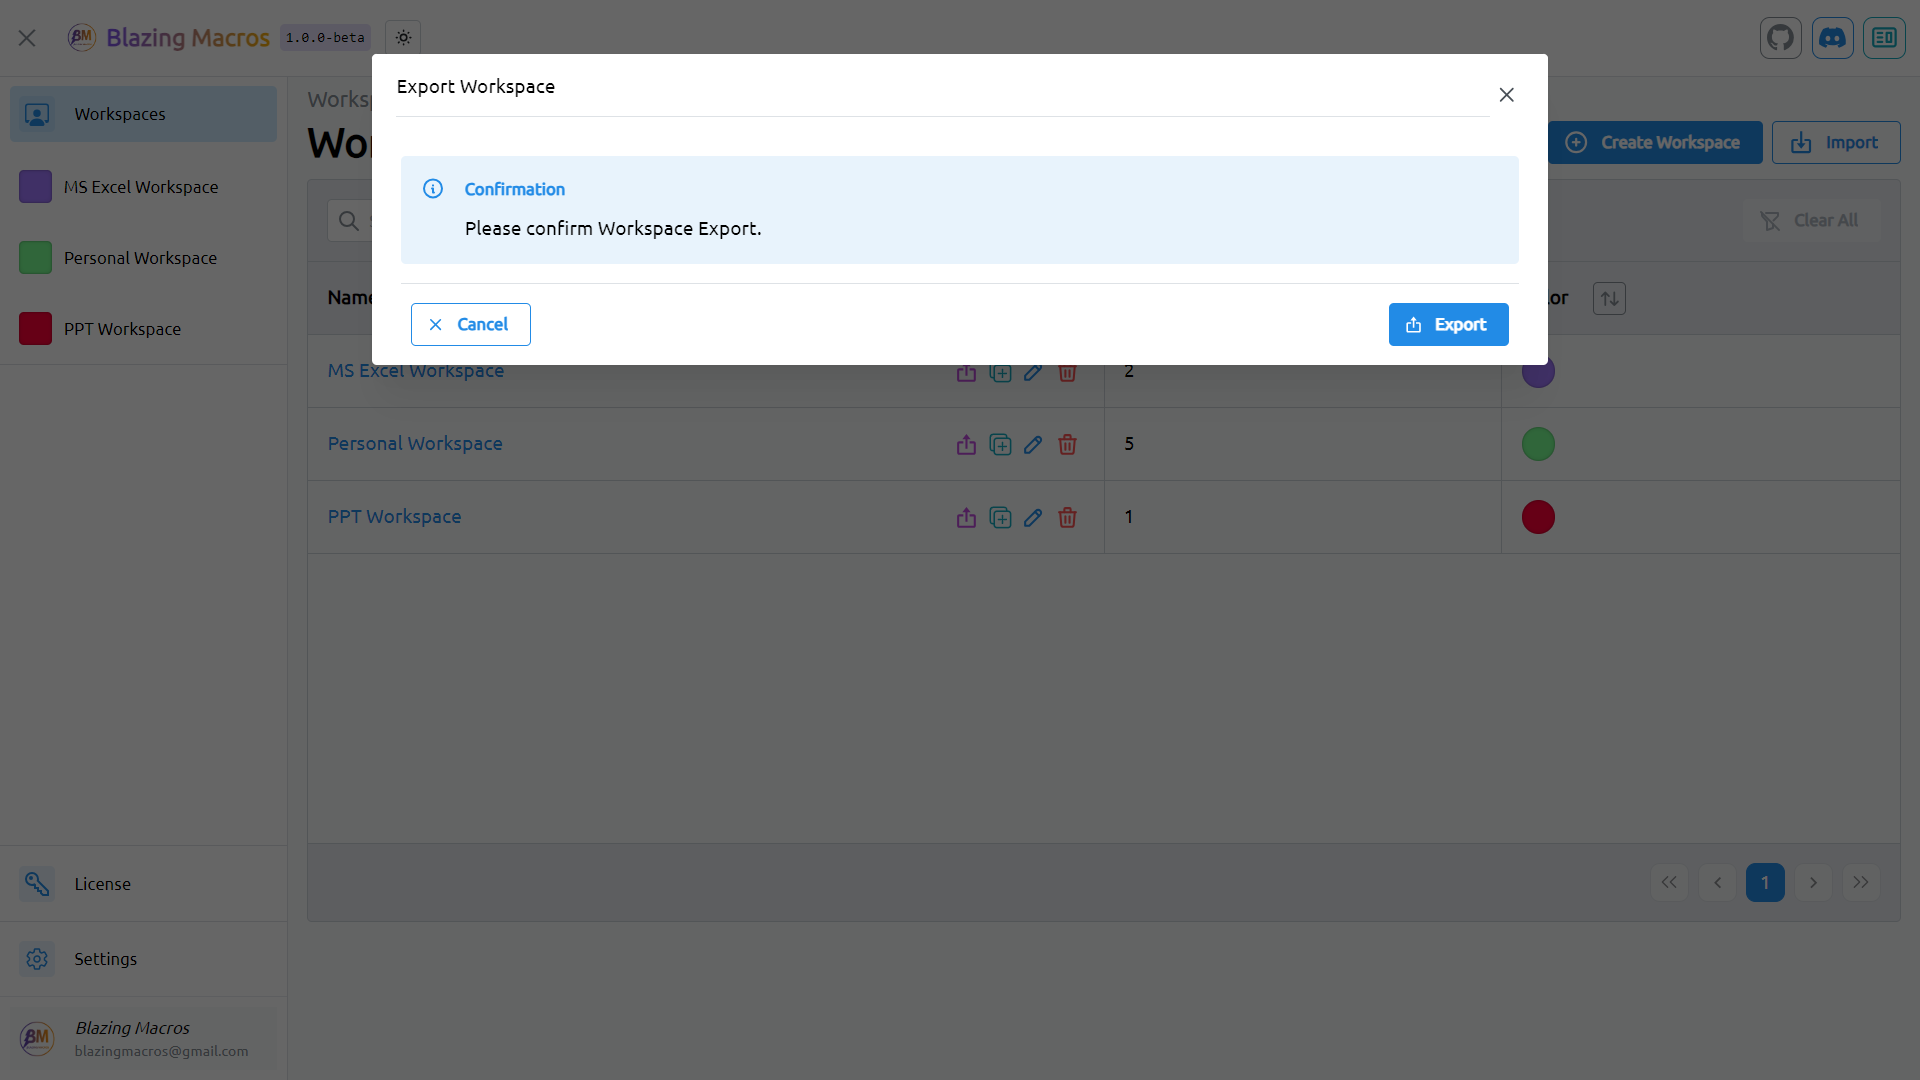Screen dimensions: 1920x1080
Task: Click the red color dot for PPT Workspace
Action: coord(1538,517)
